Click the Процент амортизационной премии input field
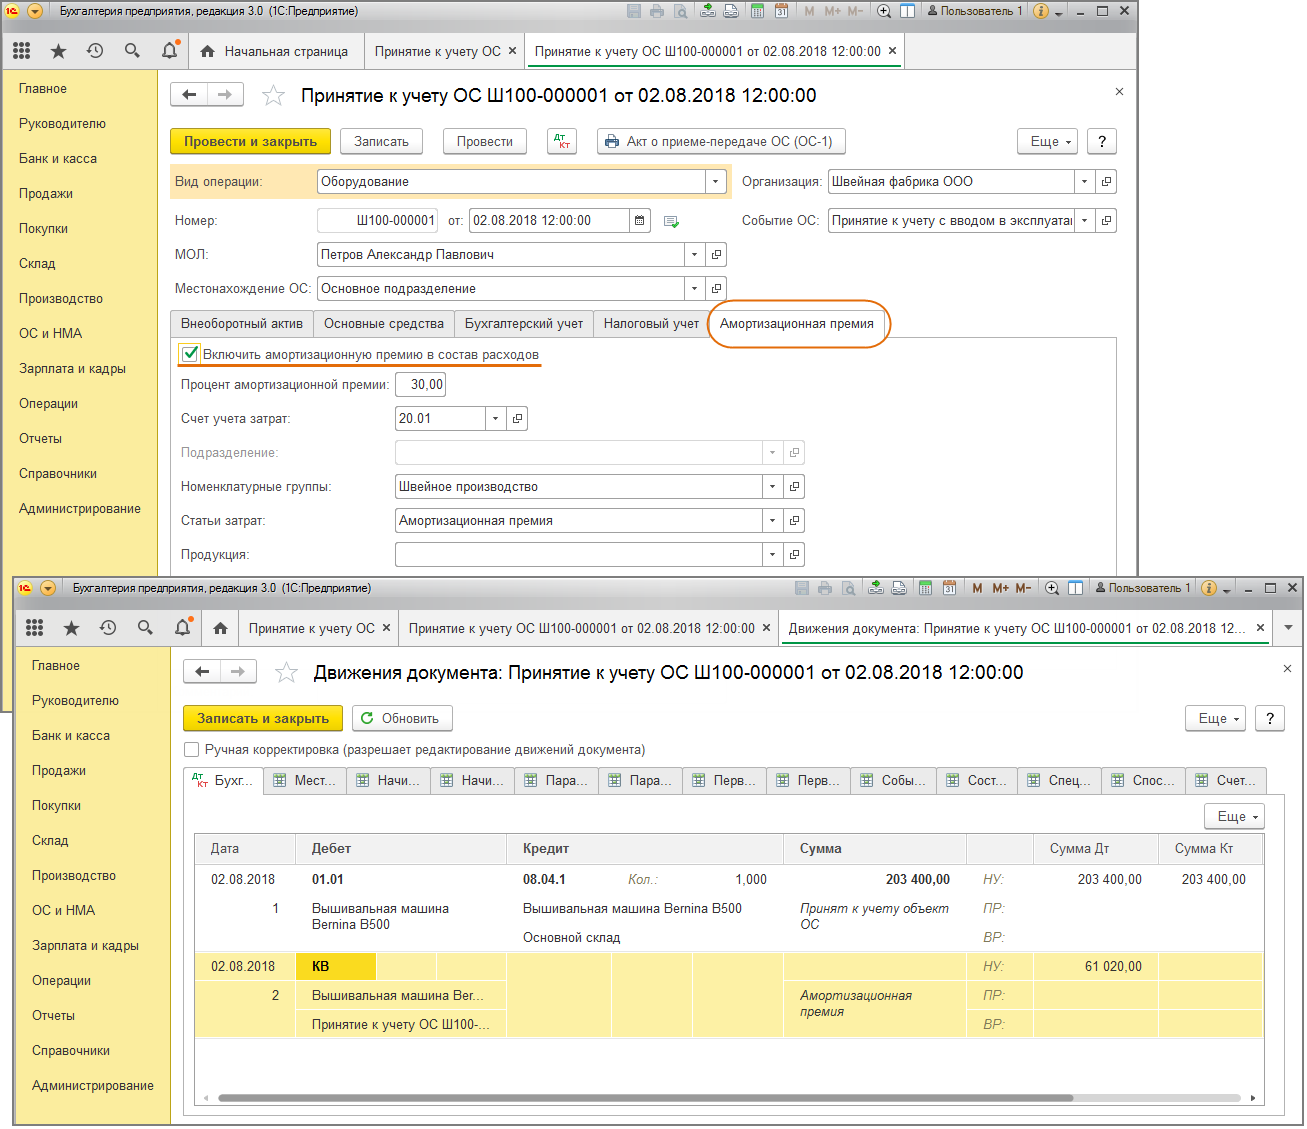This screenshot has height=1129, width=1307. click(421, 385)
